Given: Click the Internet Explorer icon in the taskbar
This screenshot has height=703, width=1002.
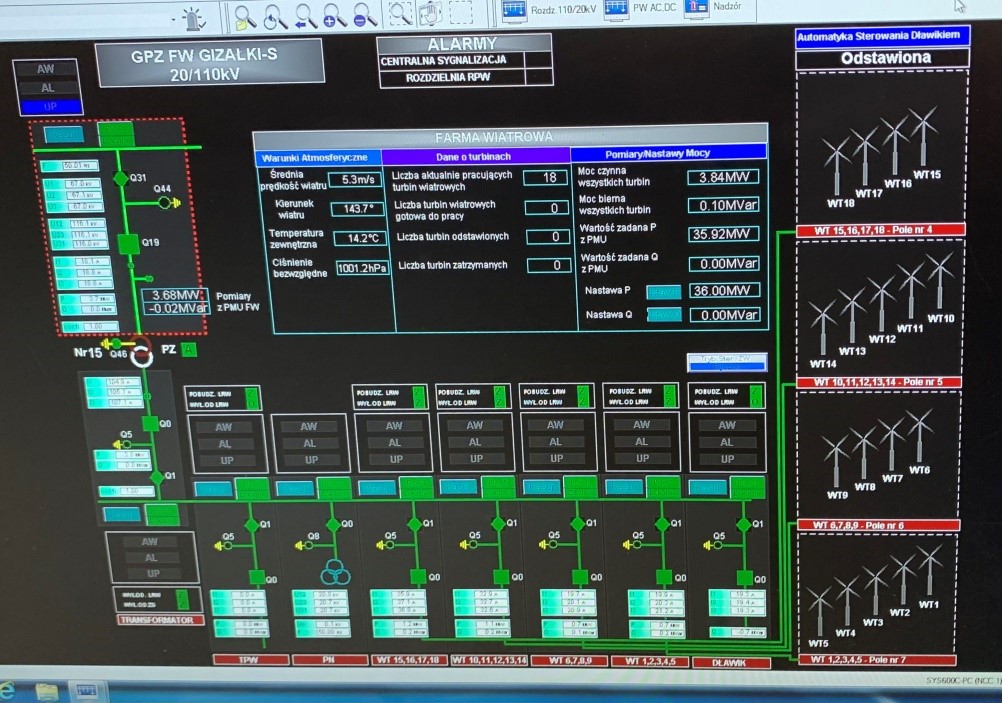Looking at the screenshot, I should 6,692.
